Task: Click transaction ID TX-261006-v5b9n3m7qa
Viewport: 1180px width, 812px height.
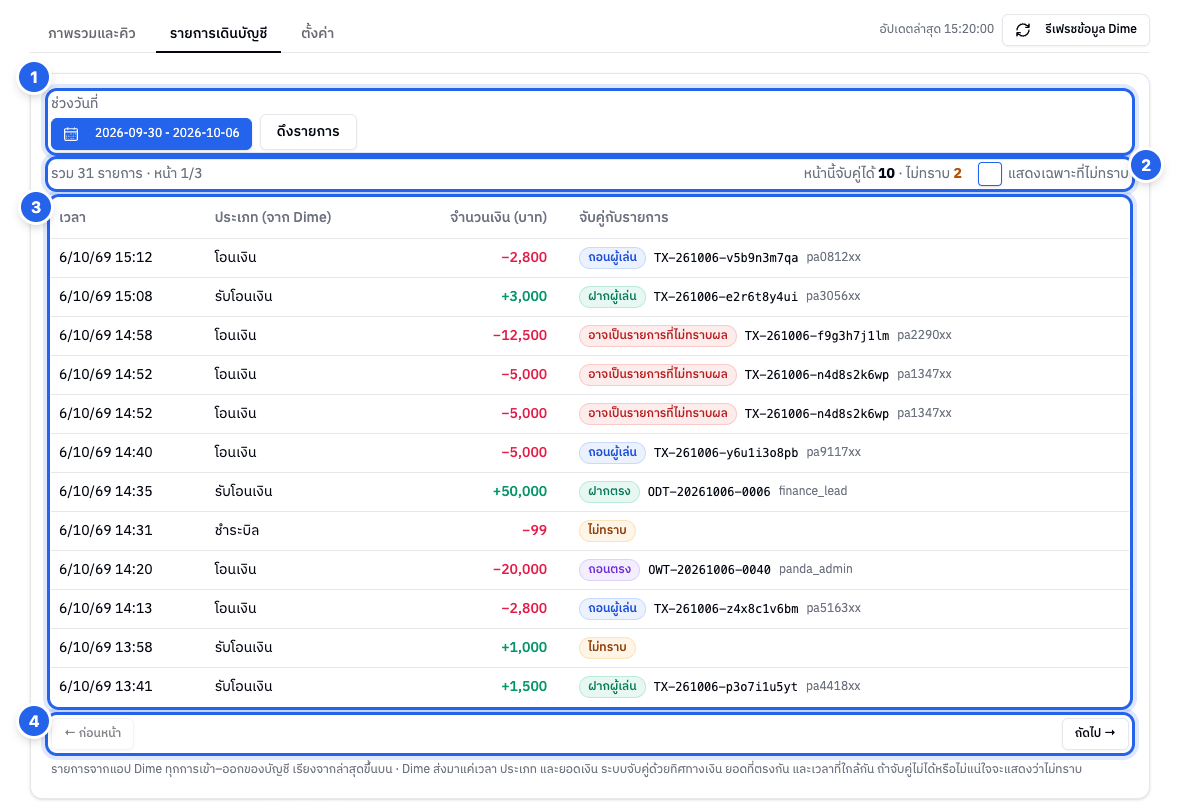Action: pyautogui.click(x=725, y=257)
